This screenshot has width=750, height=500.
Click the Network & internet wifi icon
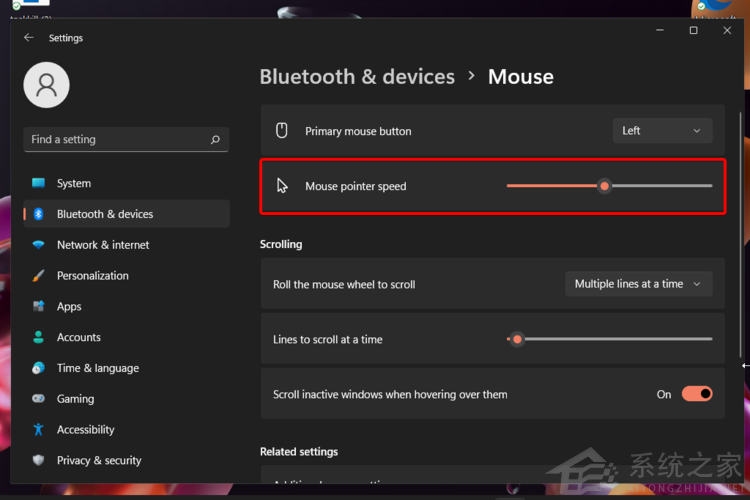point(38,245)
